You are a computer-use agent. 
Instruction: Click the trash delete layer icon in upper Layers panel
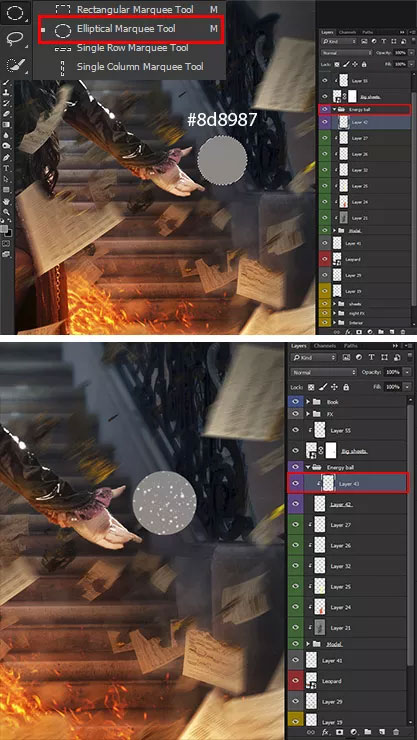pos(402,332)
